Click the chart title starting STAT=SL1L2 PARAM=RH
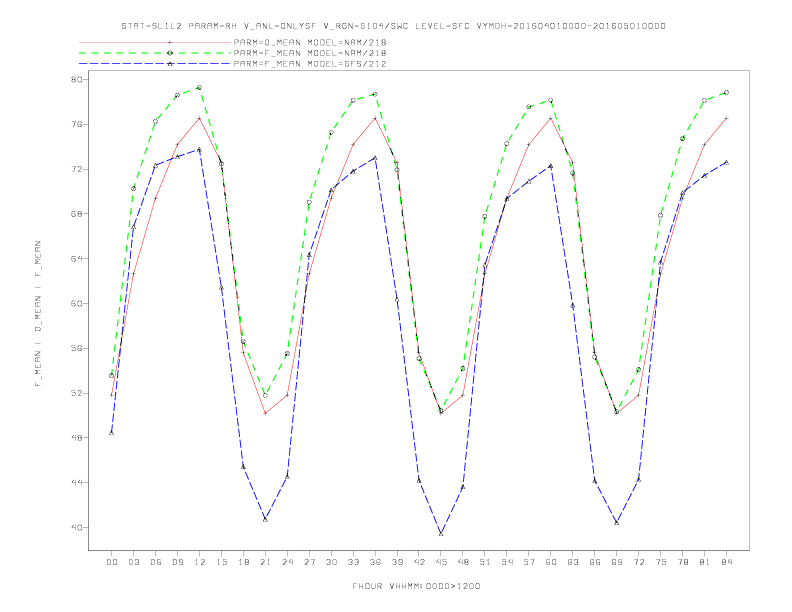This screenshot has width=792, height=612. coord(393,26)
